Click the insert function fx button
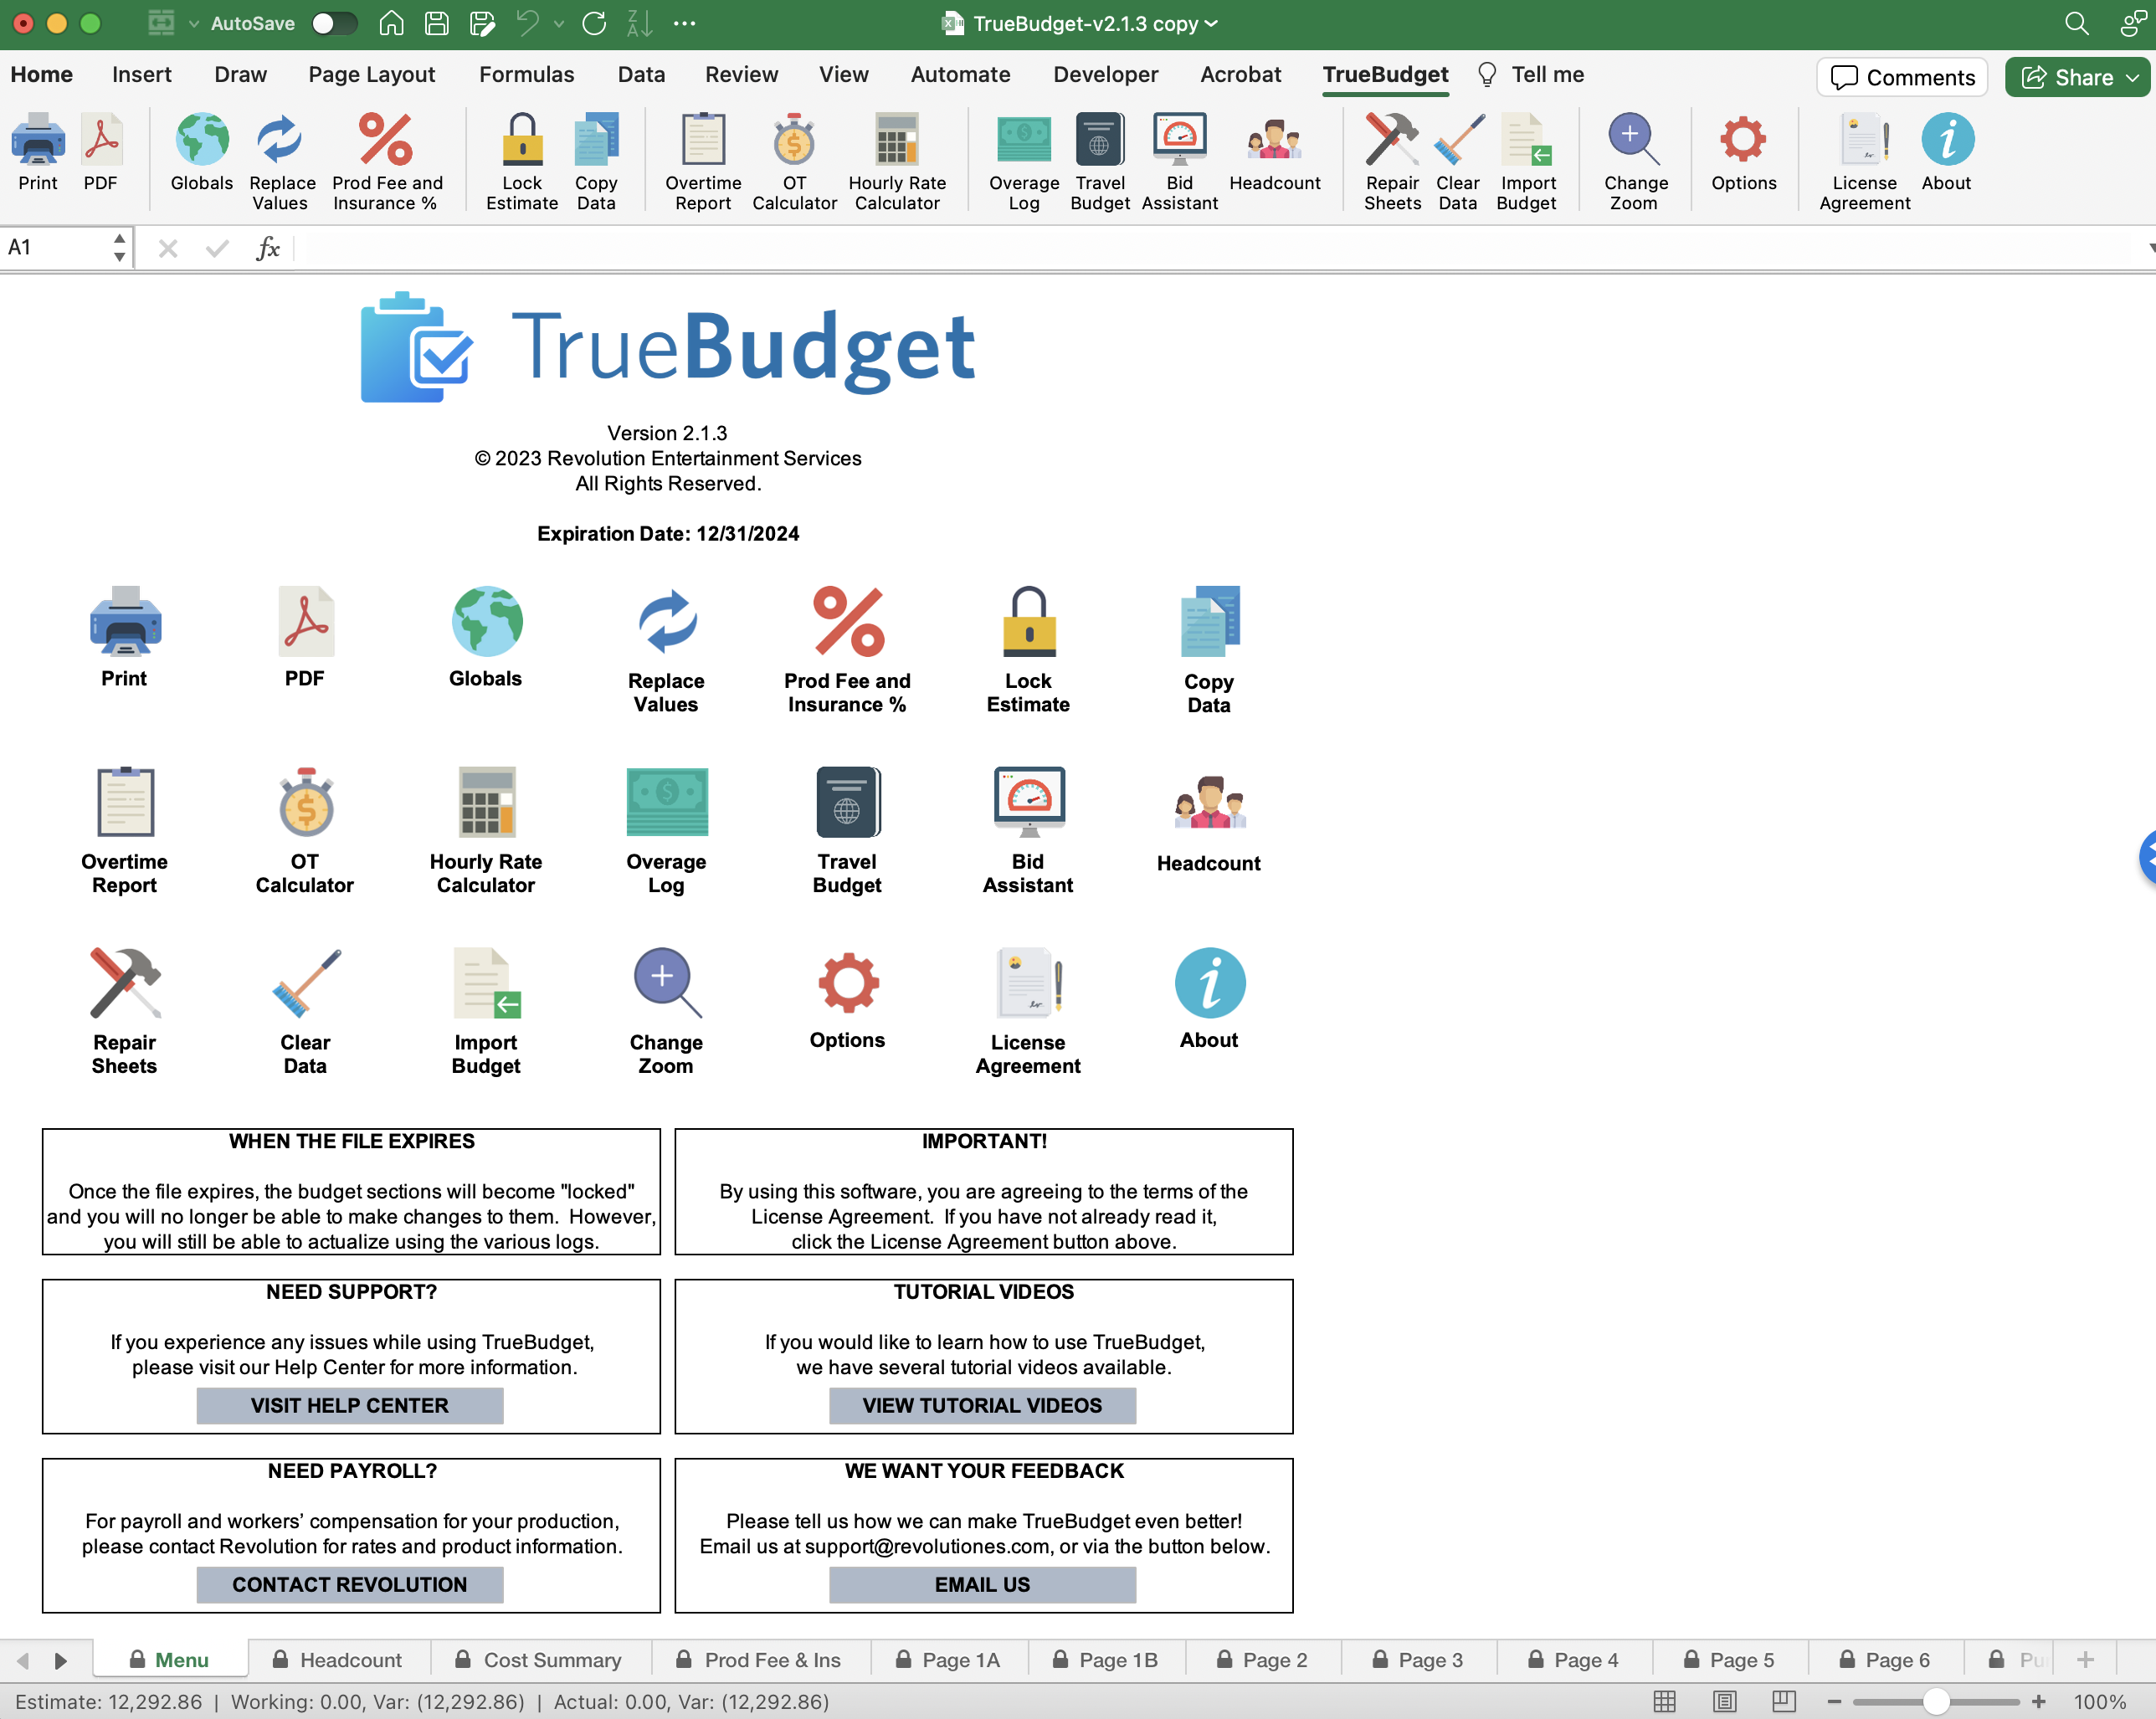Image resolution: width=2156 pixels, height=1719 pixels. click(x=268, y=247)
